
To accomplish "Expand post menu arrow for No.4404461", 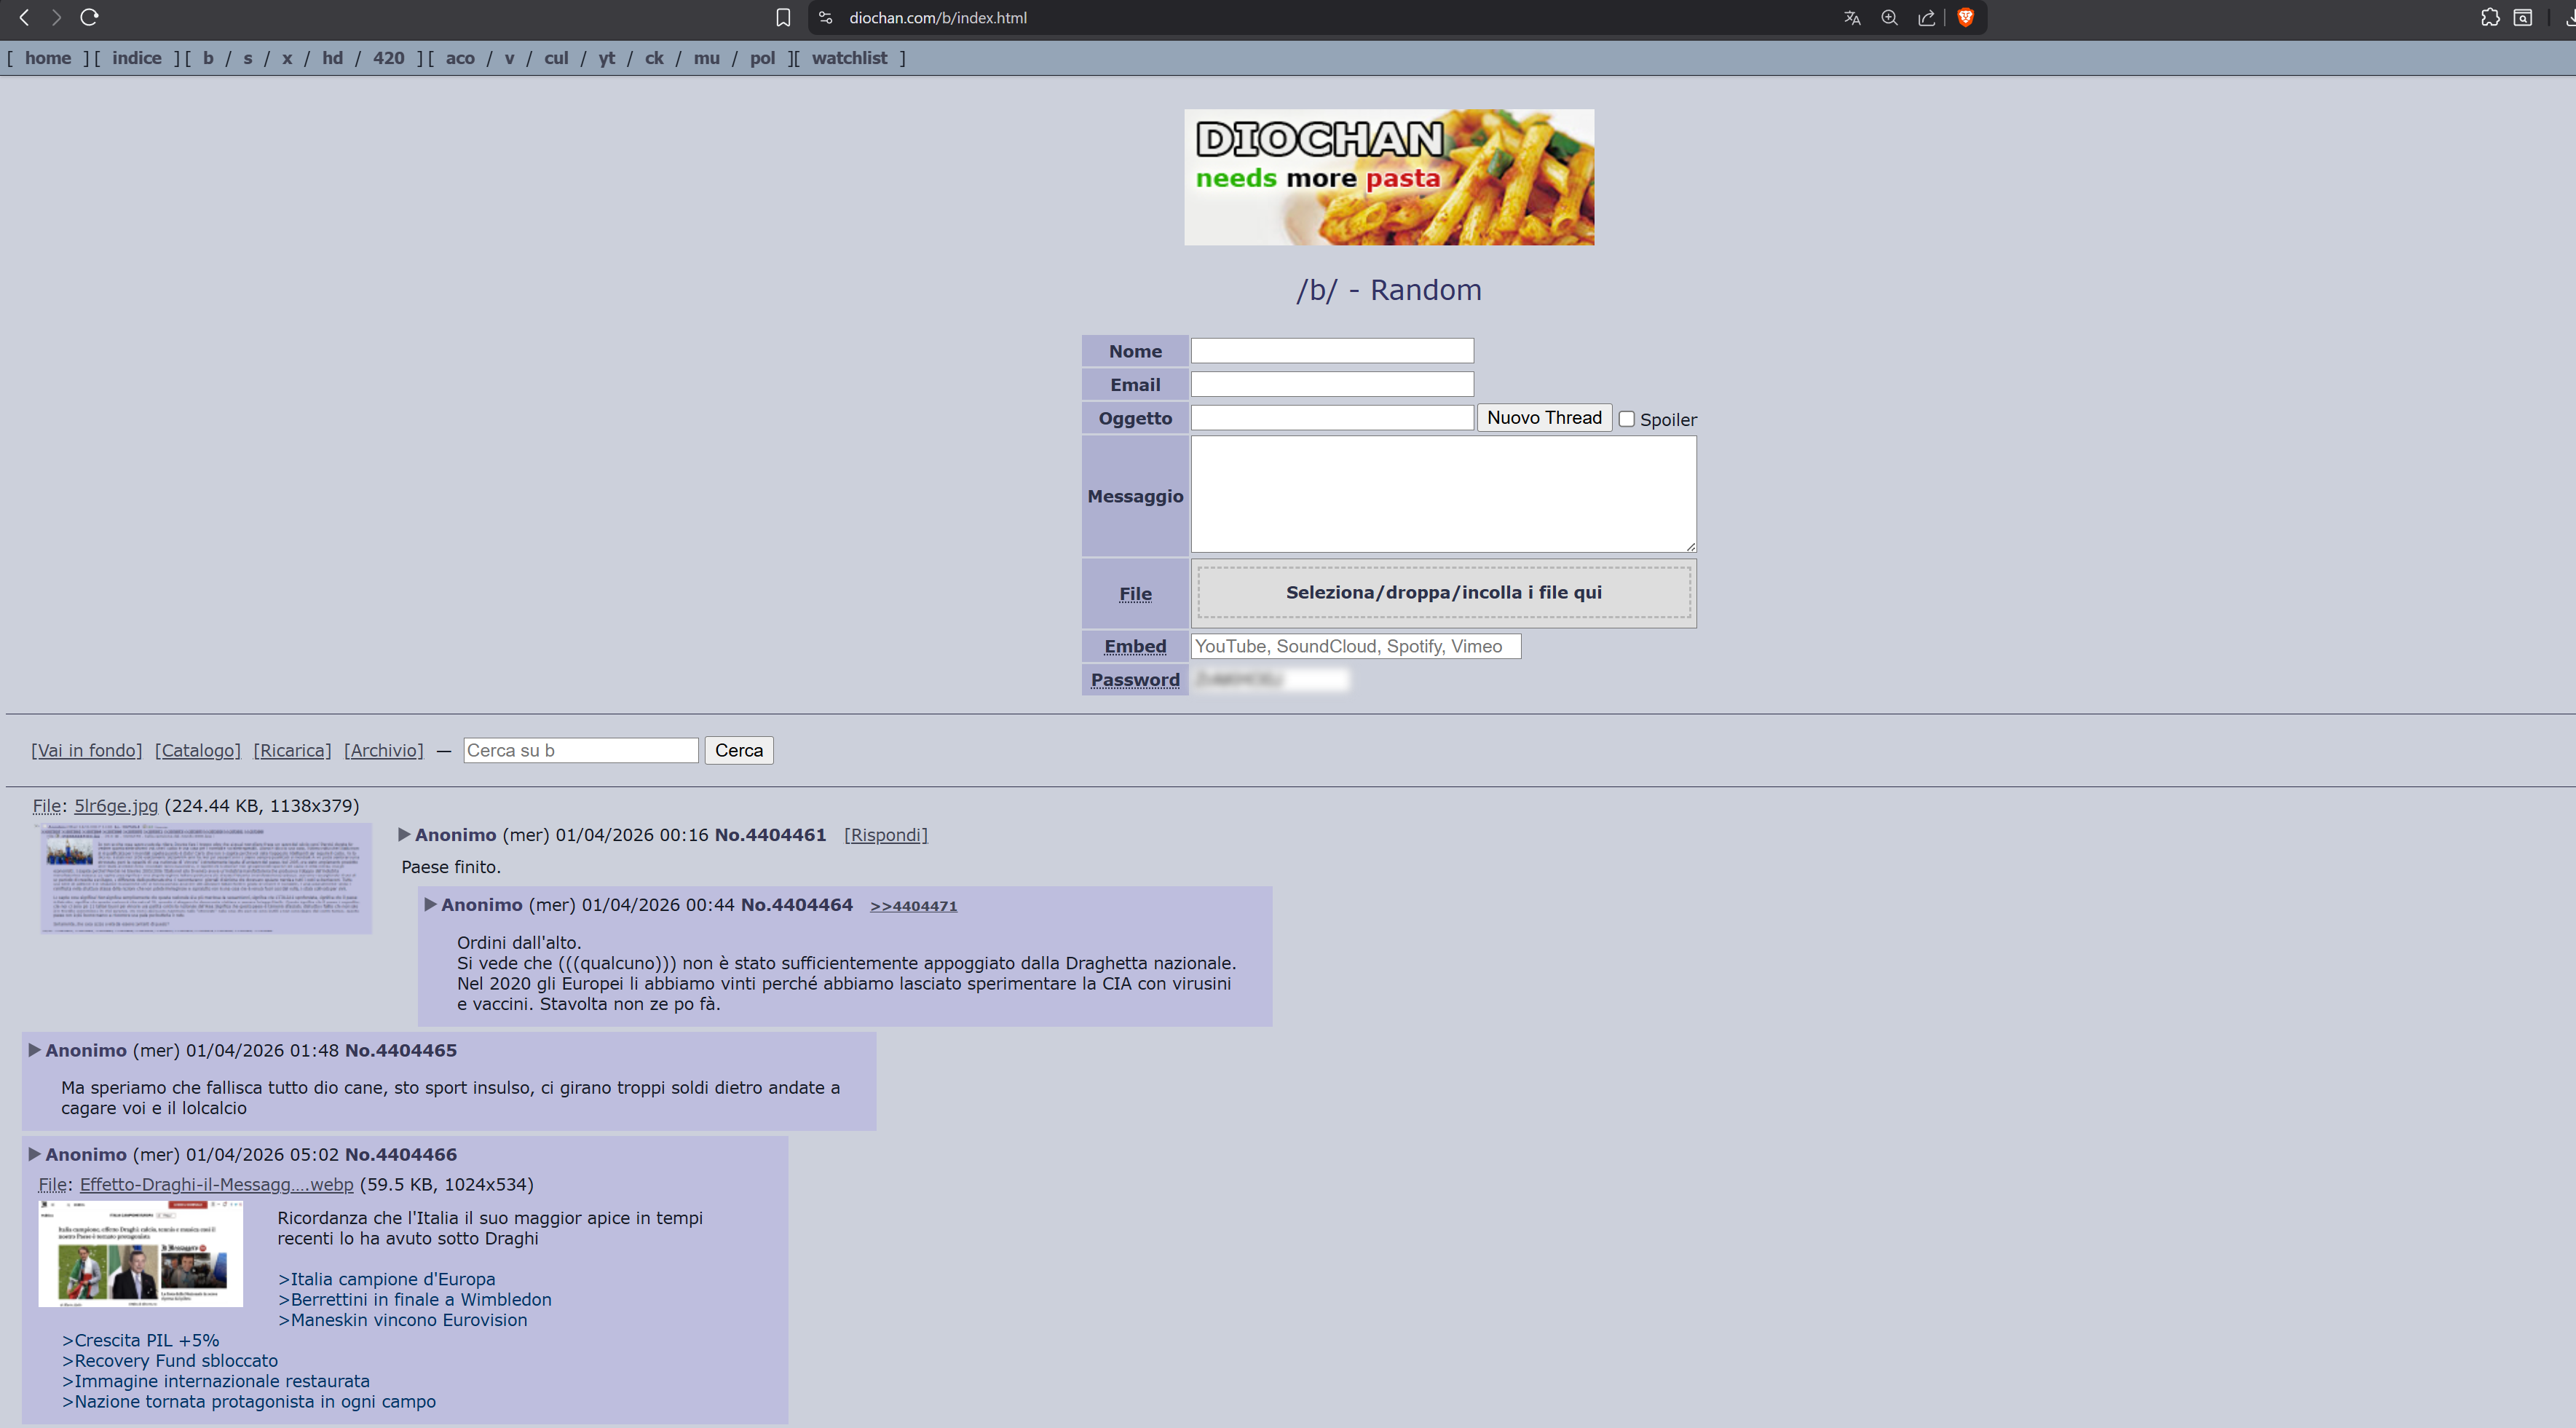I will [x=404, y=834].
